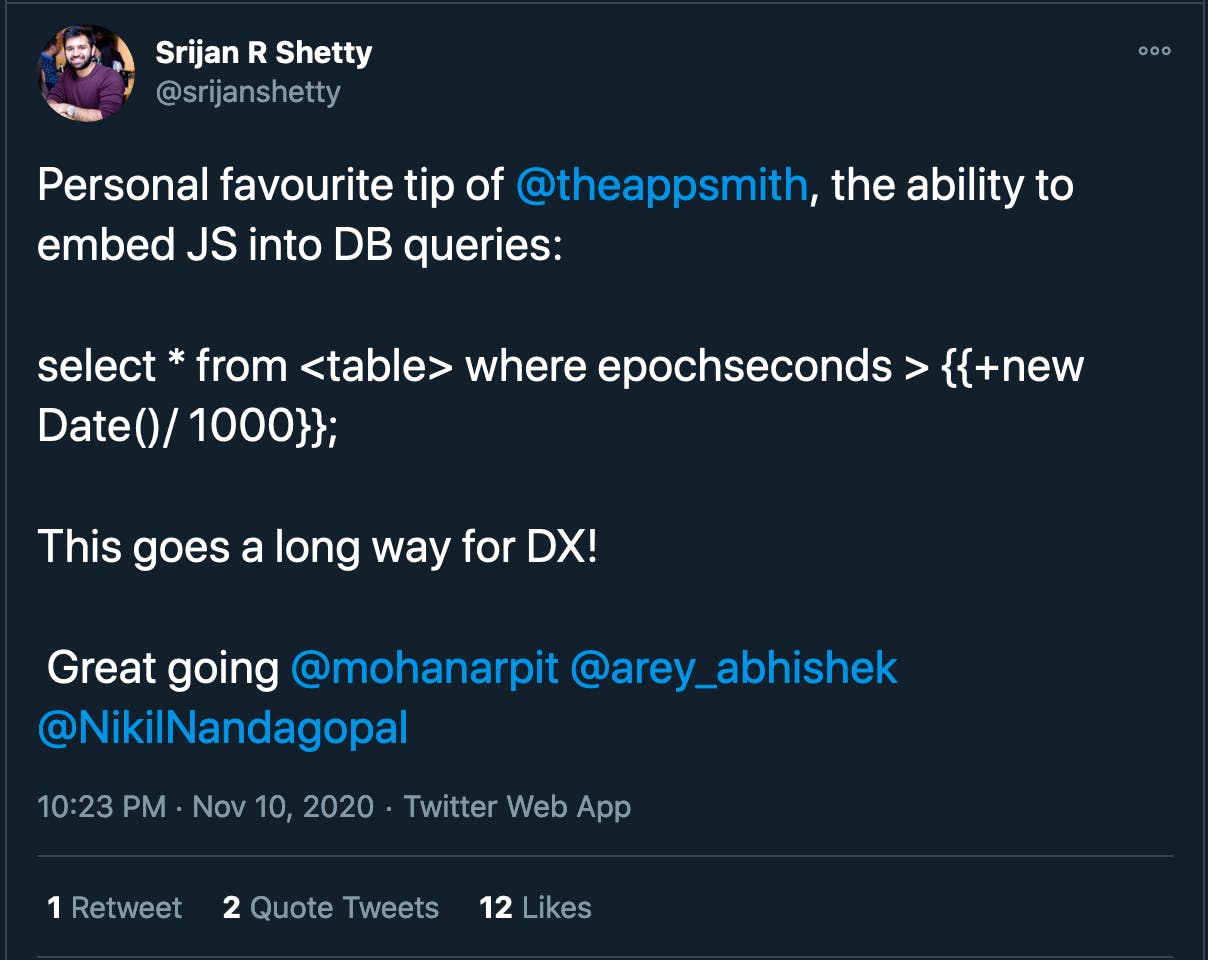
Task: Click the "select * from <table>" query text
Action: tap(246, 367)
